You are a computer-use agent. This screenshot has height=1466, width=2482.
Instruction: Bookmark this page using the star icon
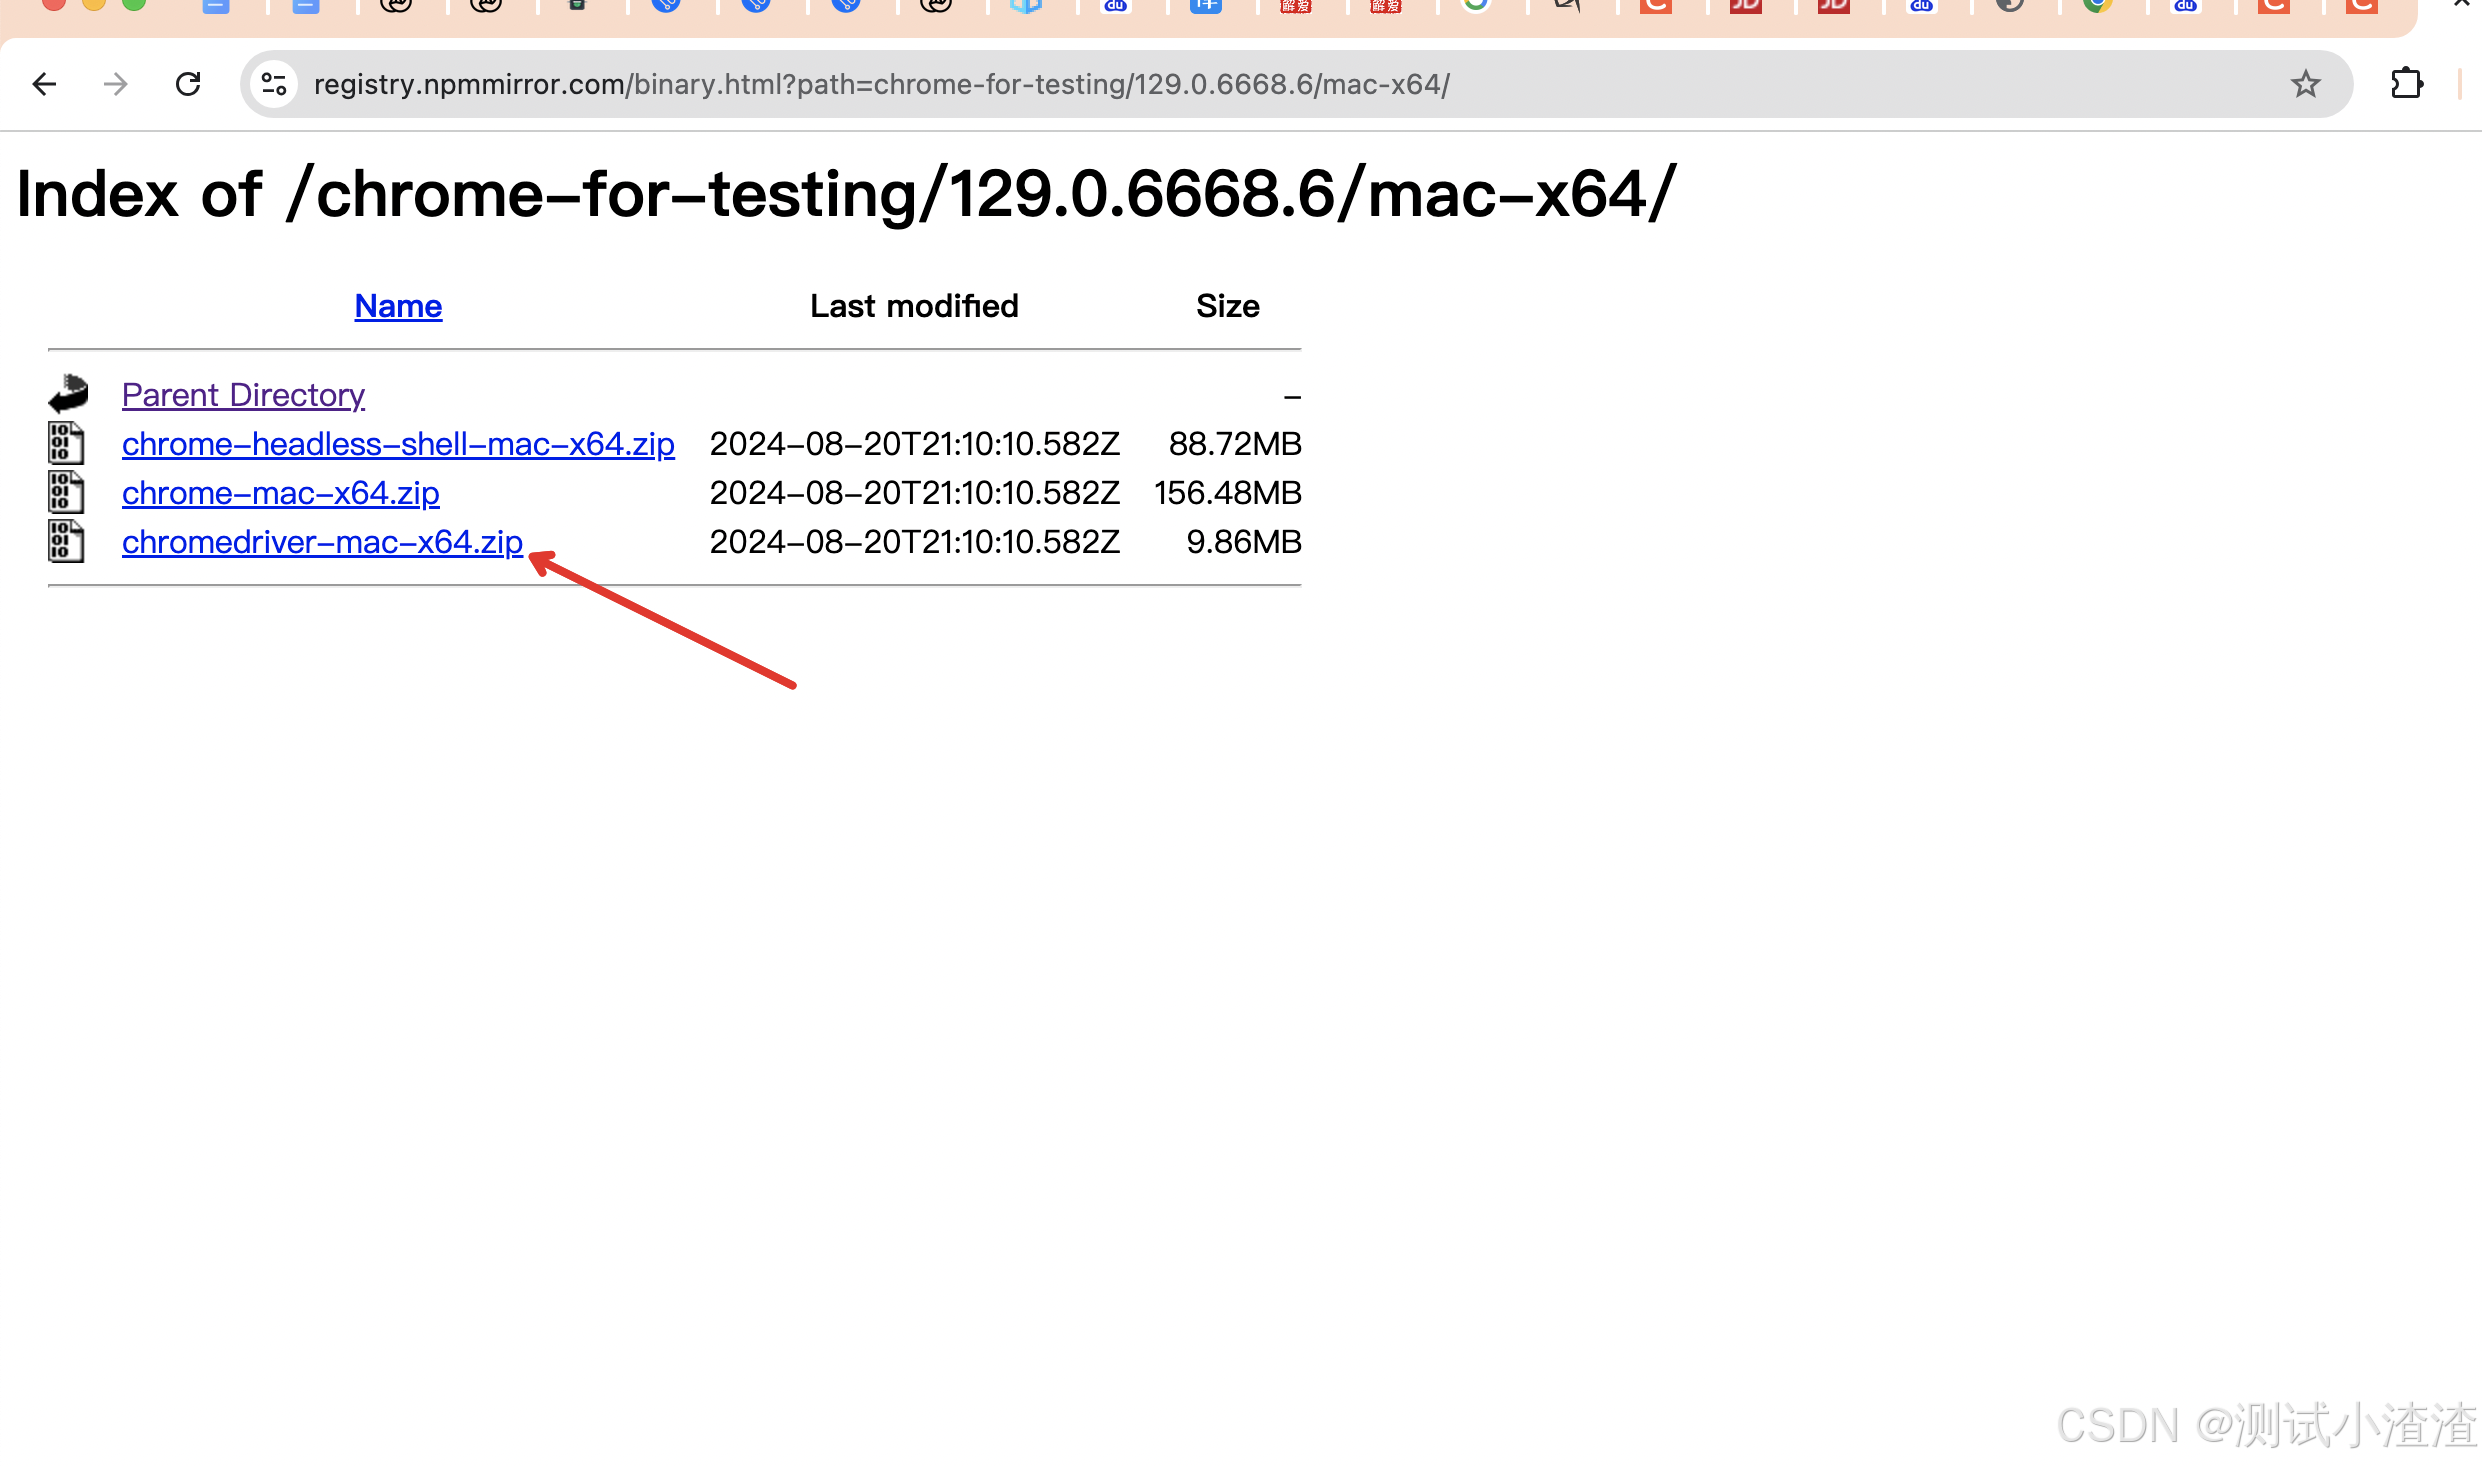2306,84
